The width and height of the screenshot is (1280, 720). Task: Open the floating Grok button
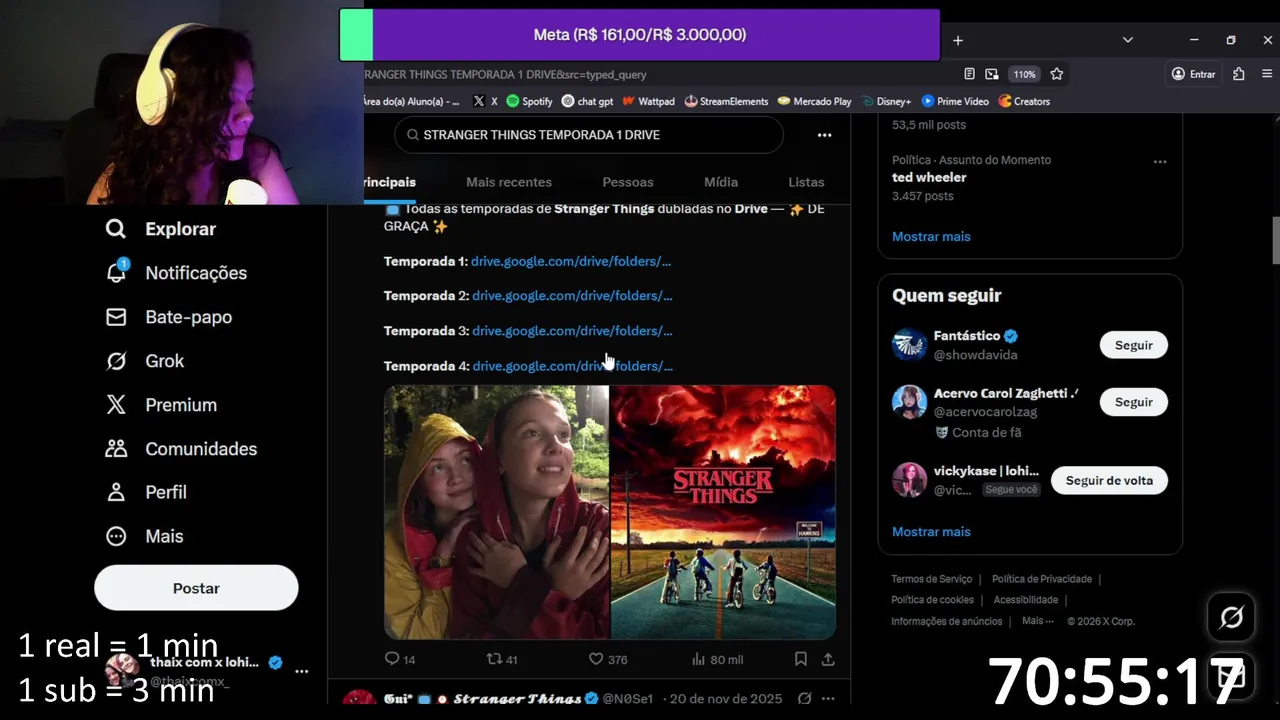1231,618
